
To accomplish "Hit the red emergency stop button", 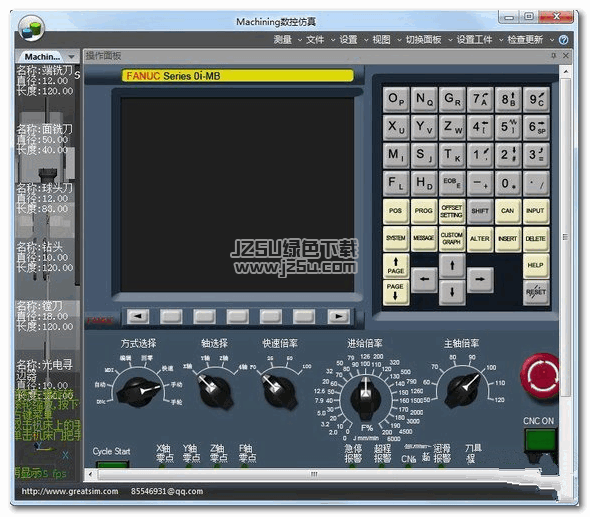I will [x=541, y=376].
